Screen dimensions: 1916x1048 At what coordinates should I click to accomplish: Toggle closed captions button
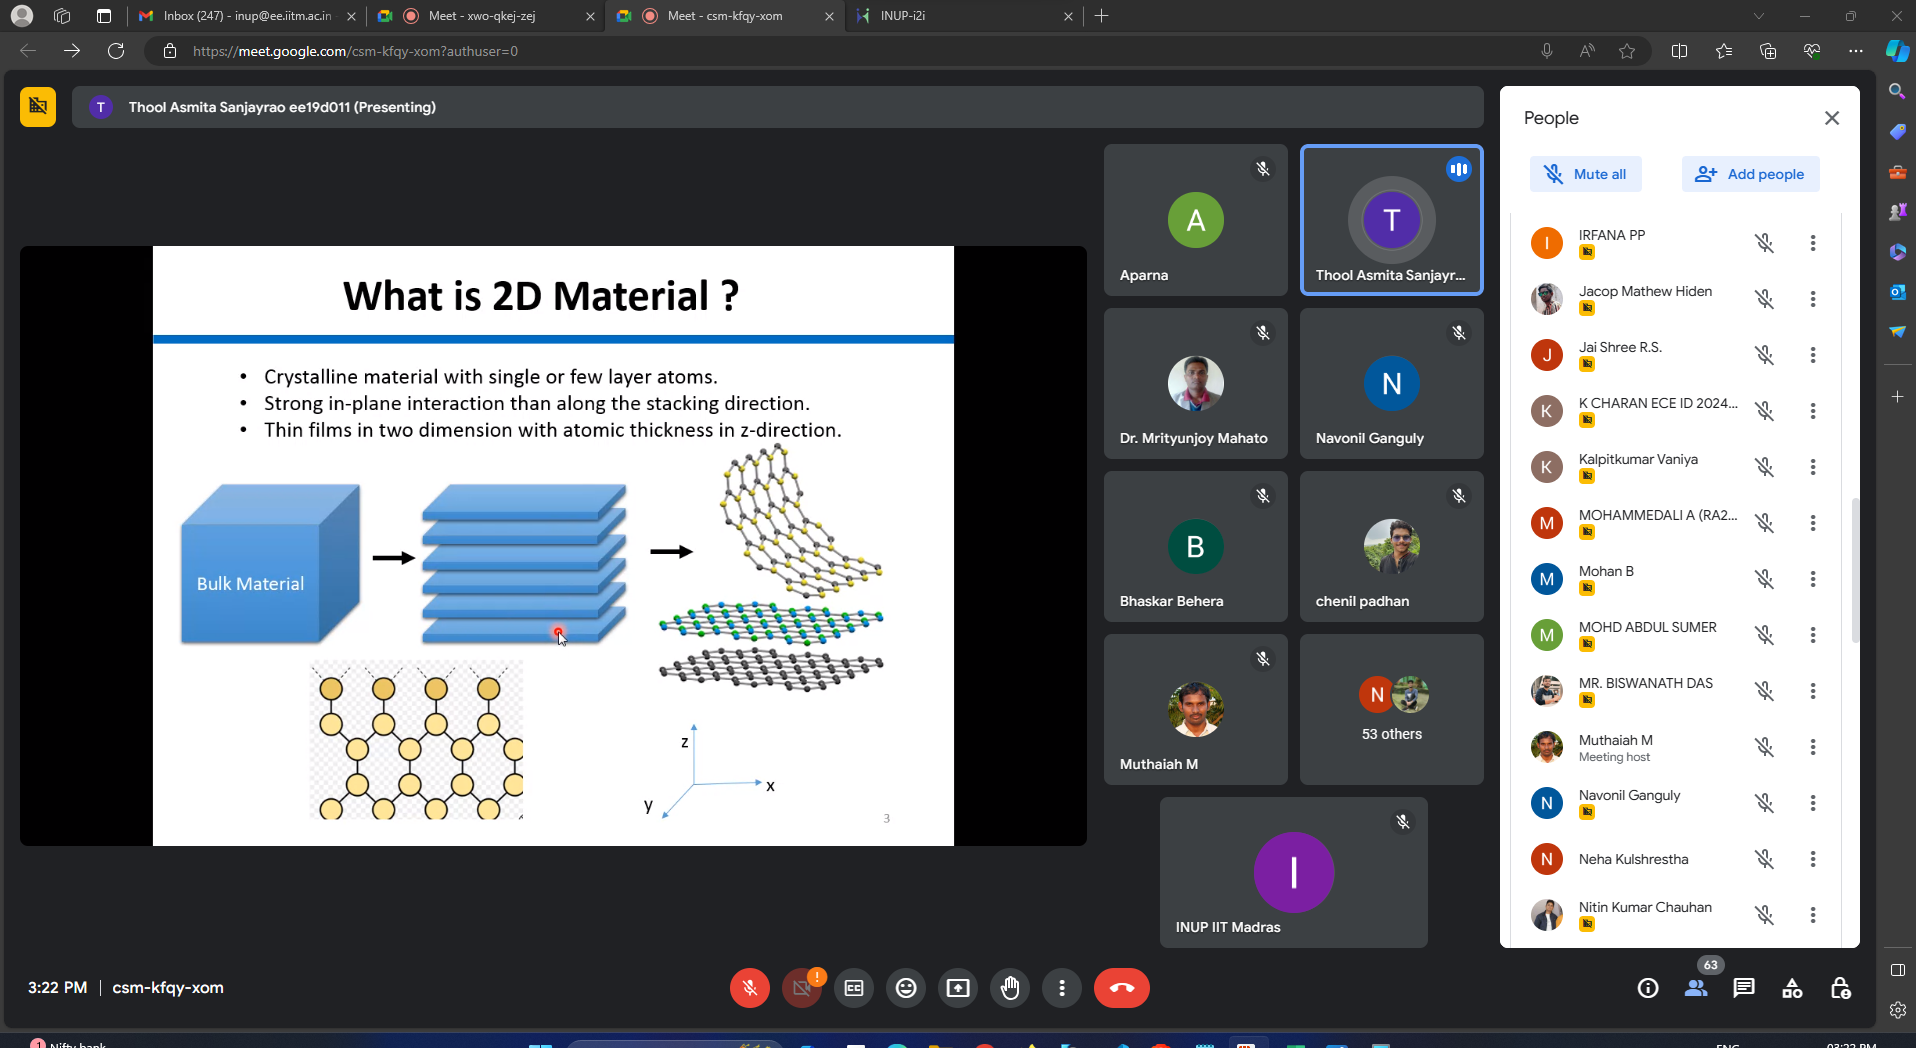click(853, 988)
